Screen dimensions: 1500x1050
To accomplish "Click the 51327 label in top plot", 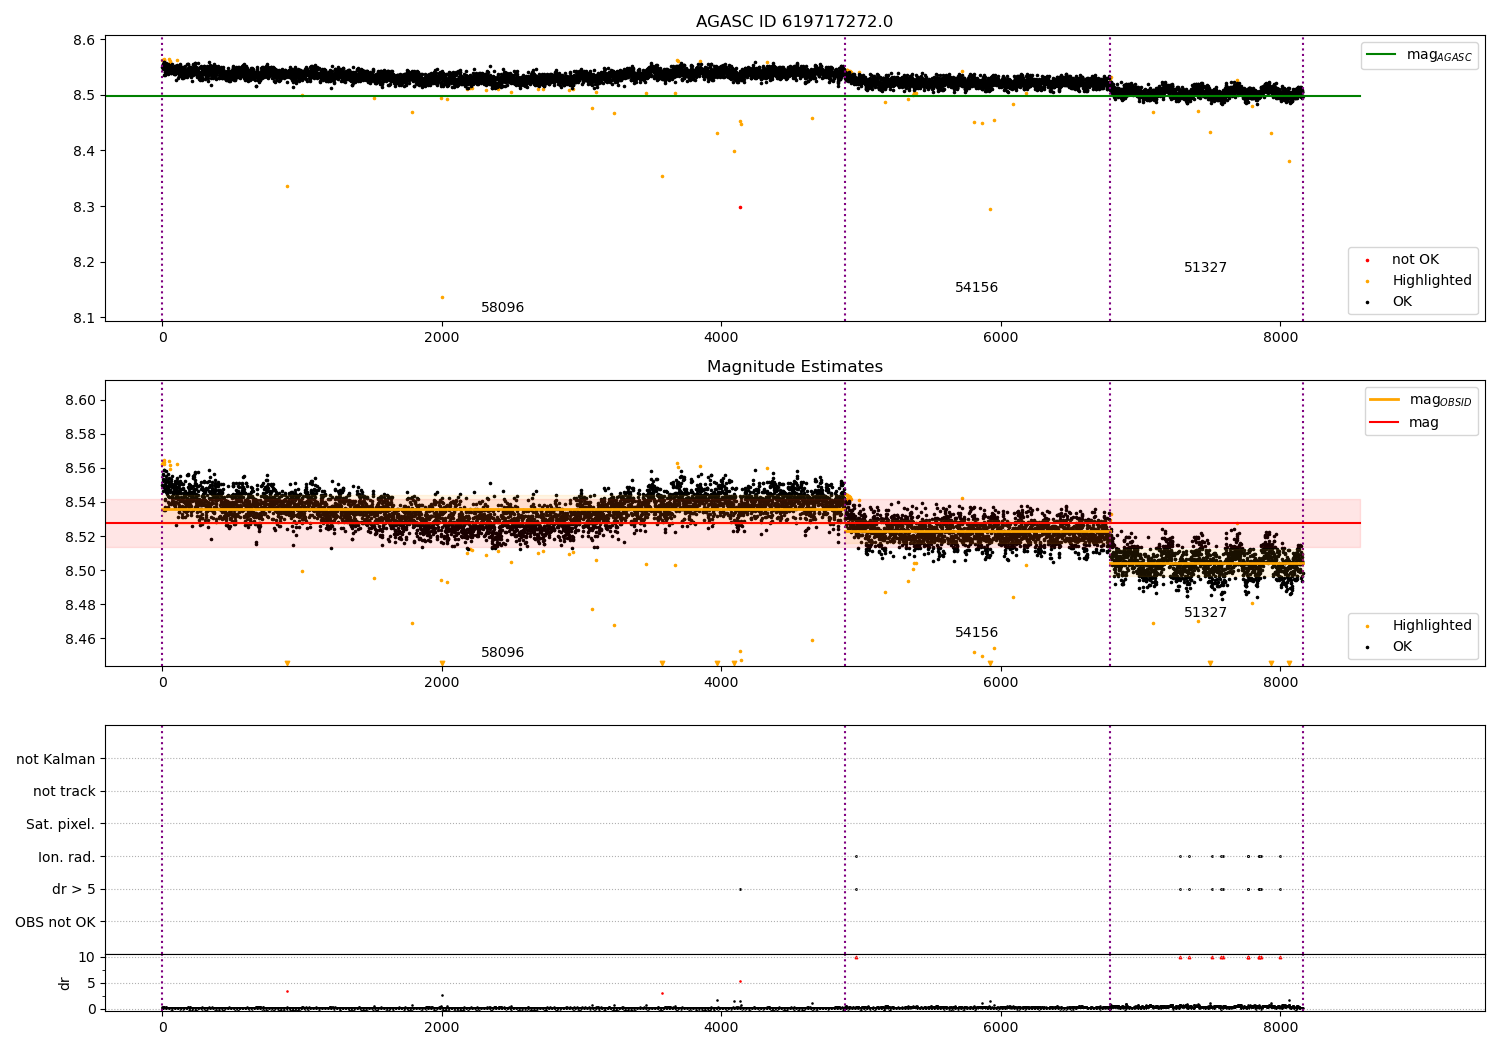I will click(x=1205, y=268).
